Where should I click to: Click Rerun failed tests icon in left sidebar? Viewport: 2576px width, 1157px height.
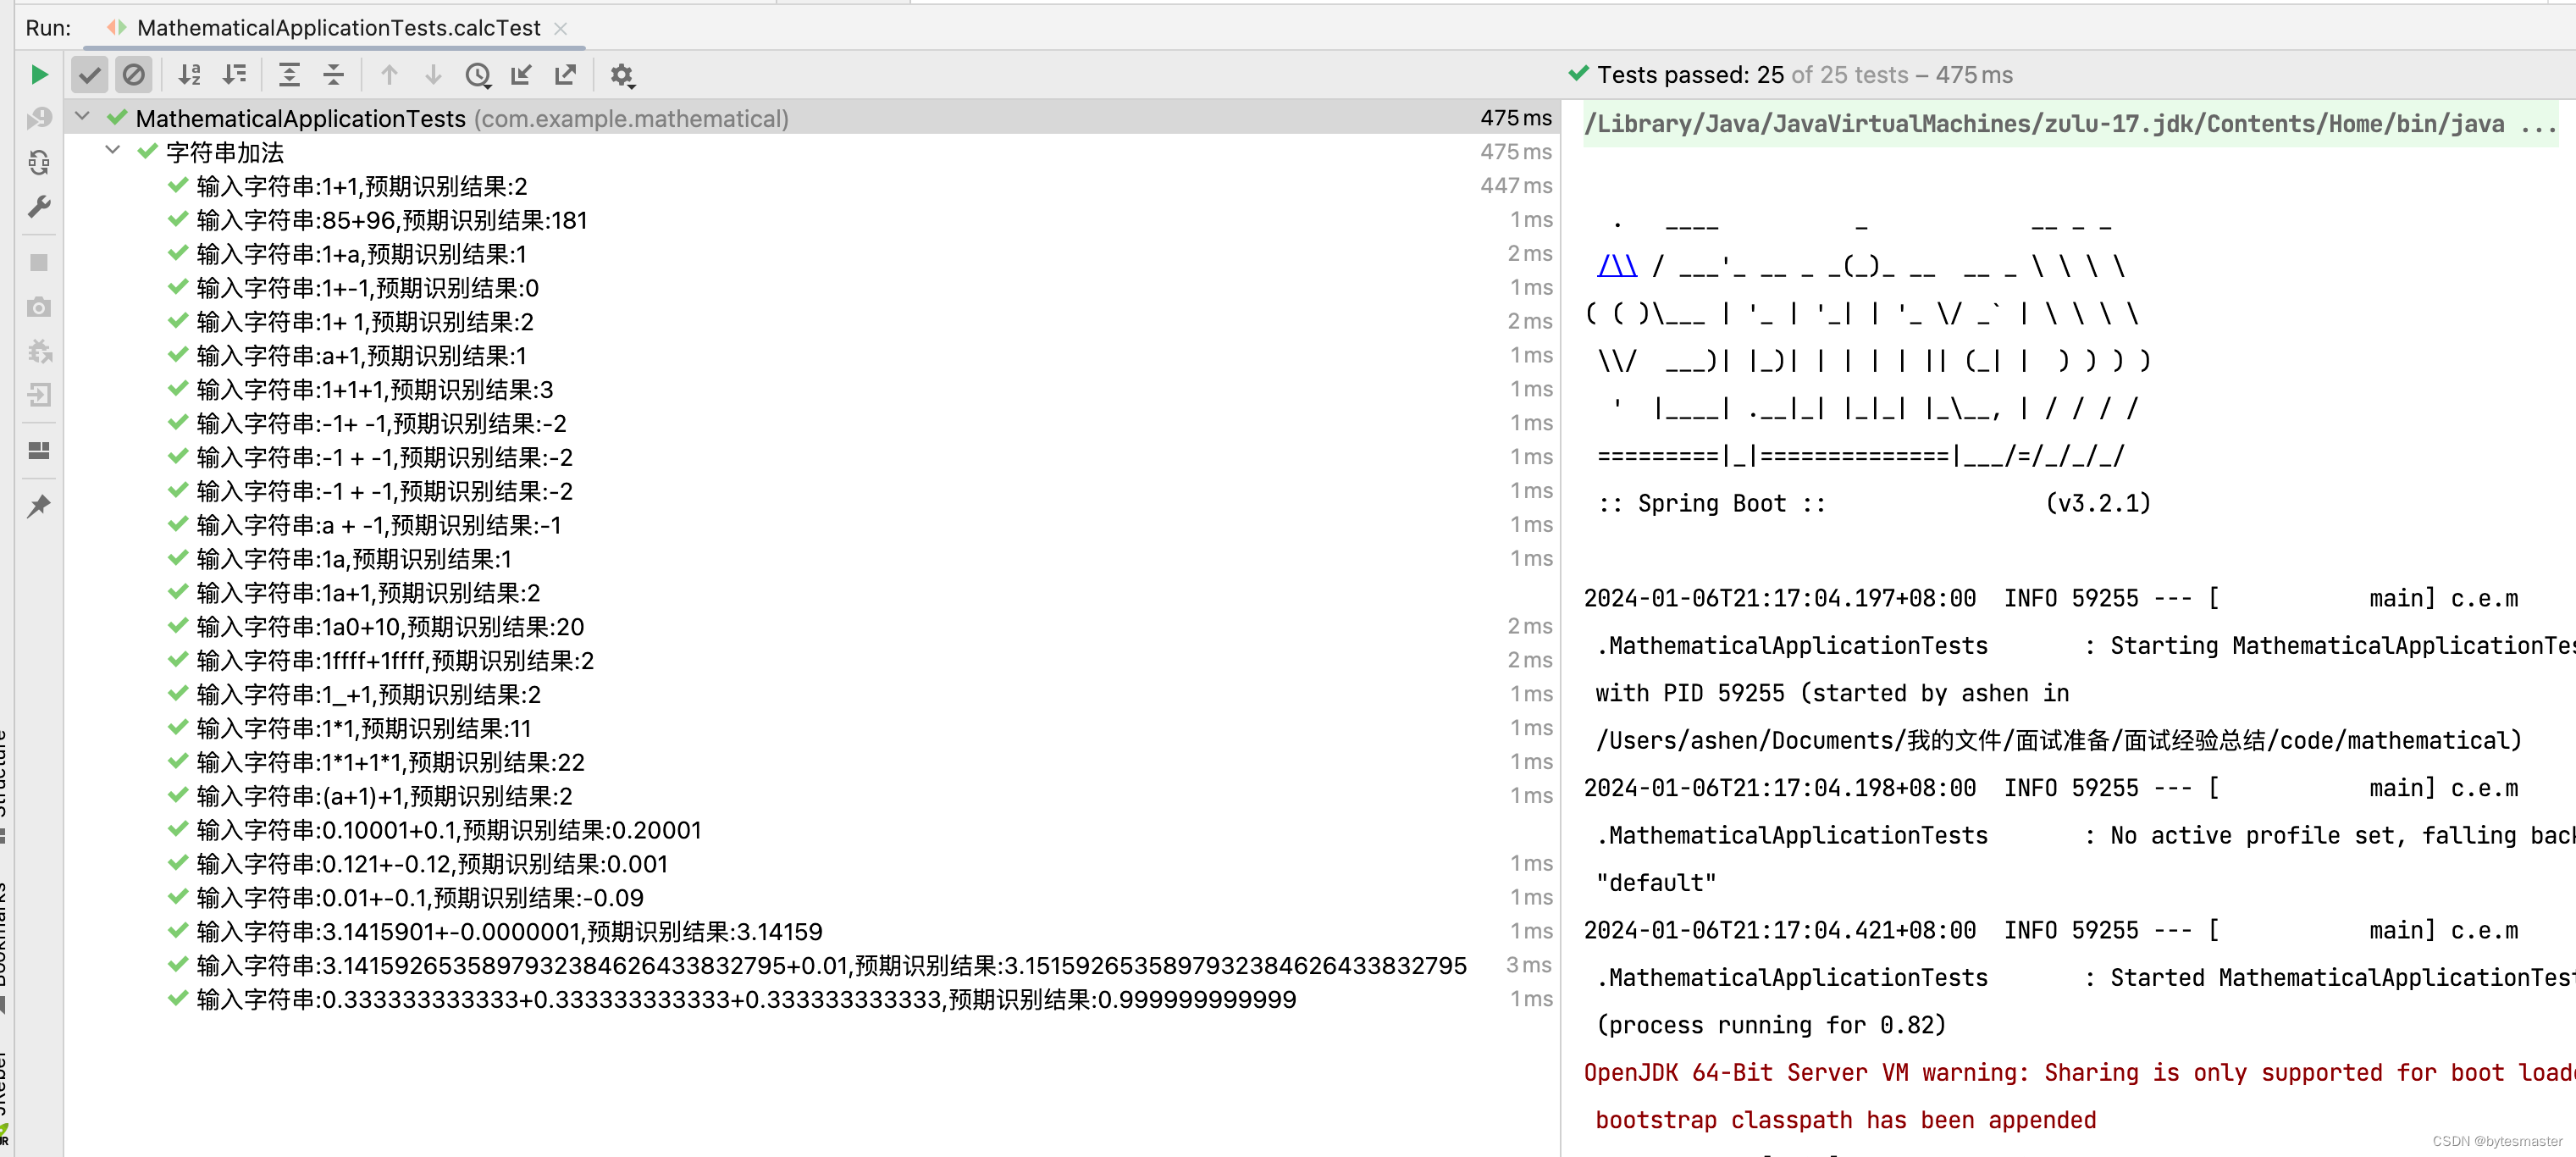point(39,119)
